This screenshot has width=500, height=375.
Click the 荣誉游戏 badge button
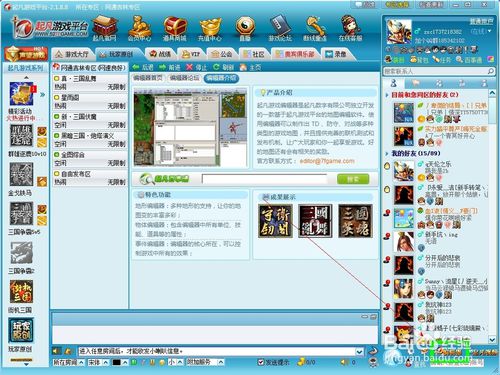point(26,54)
